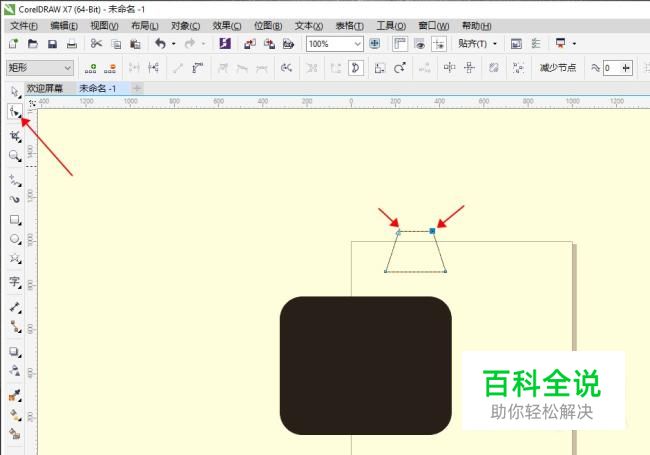Click the Save floppy disk icon
Viewport: 650px width, 455px height.
click(52, 44)
